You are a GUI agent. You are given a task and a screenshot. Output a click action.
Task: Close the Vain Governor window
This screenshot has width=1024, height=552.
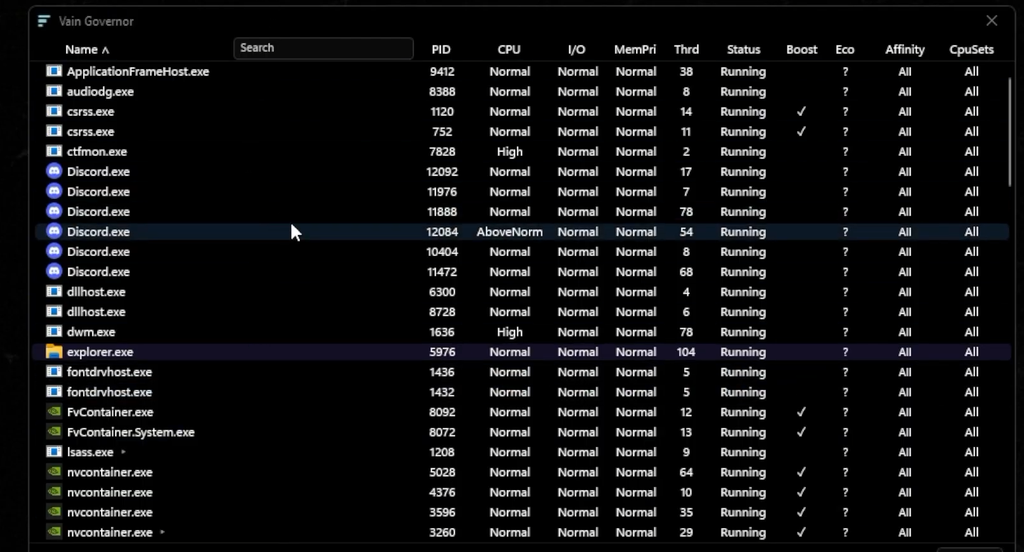point(991,21)
